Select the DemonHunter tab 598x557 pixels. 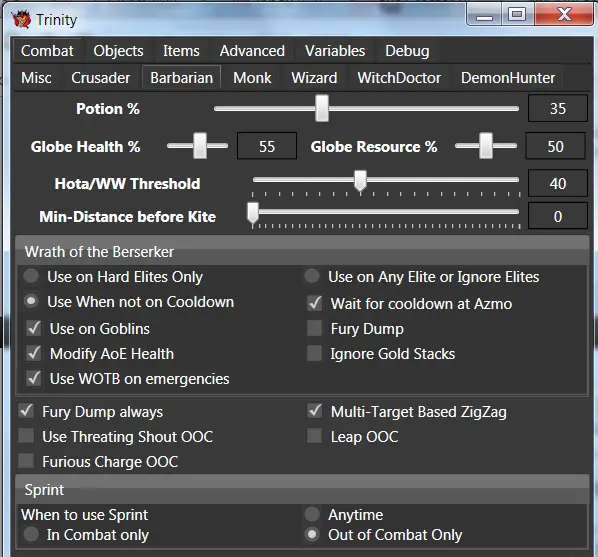click(508, 78)
